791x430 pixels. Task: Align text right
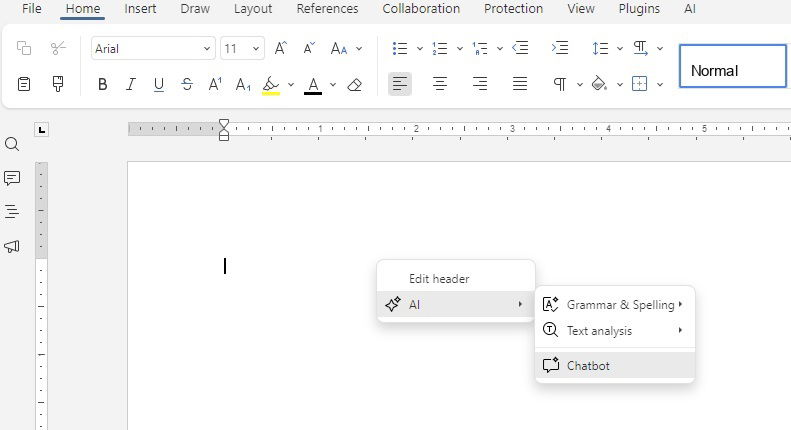tap(480, 84)
